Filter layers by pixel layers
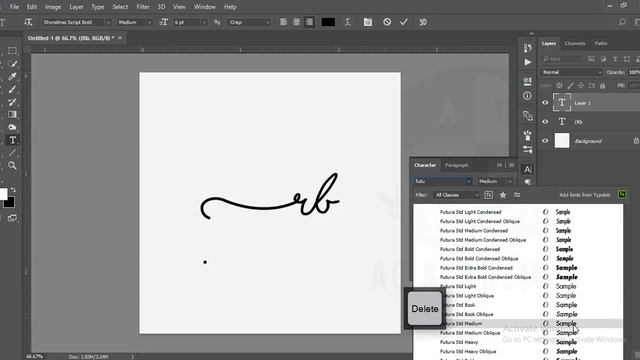Screen dimensions: 640x360 click(591, 59)
